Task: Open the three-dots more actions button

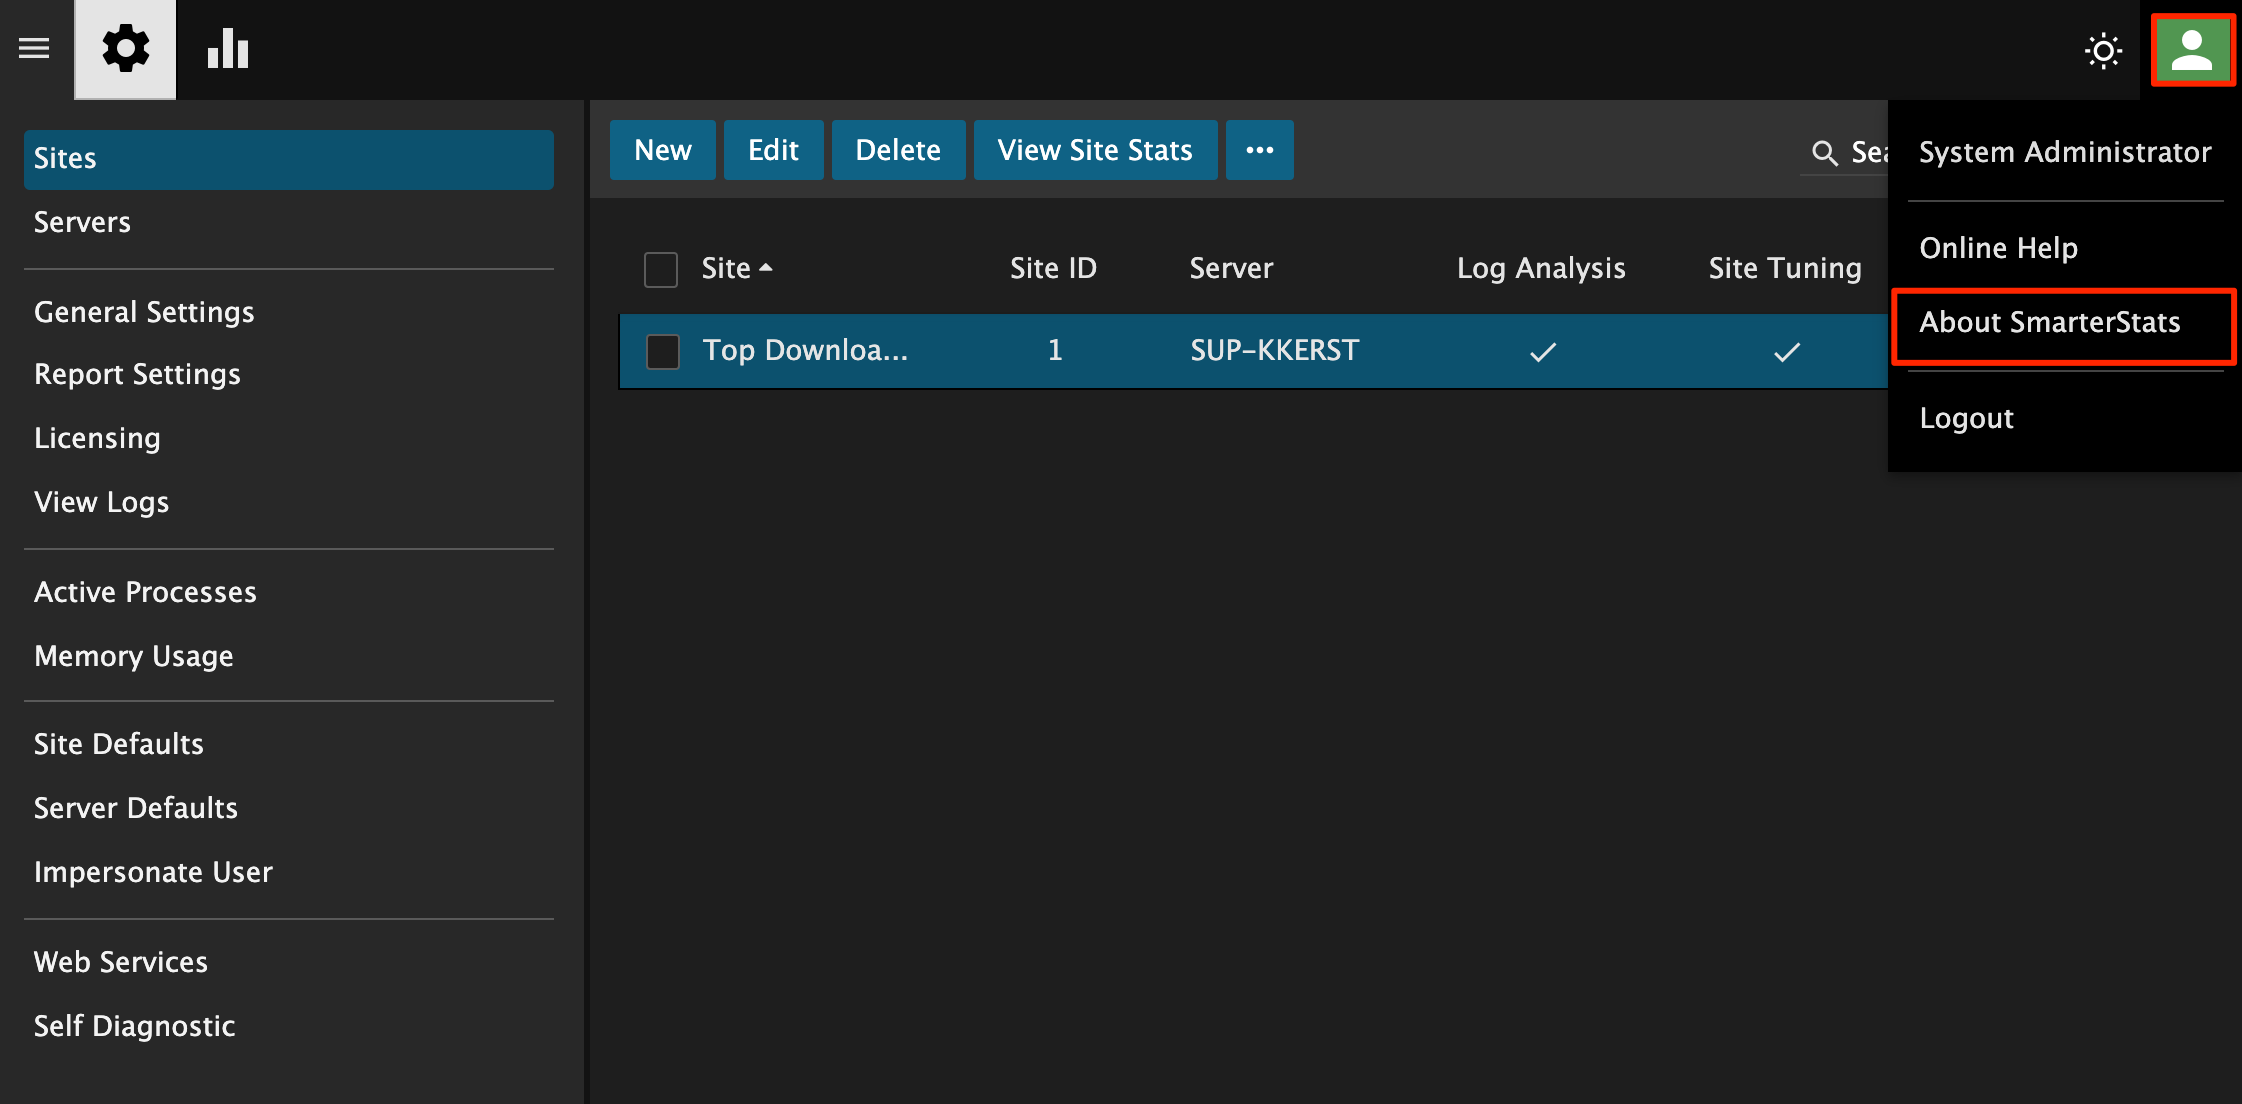Action: (x=1259, y=150)
